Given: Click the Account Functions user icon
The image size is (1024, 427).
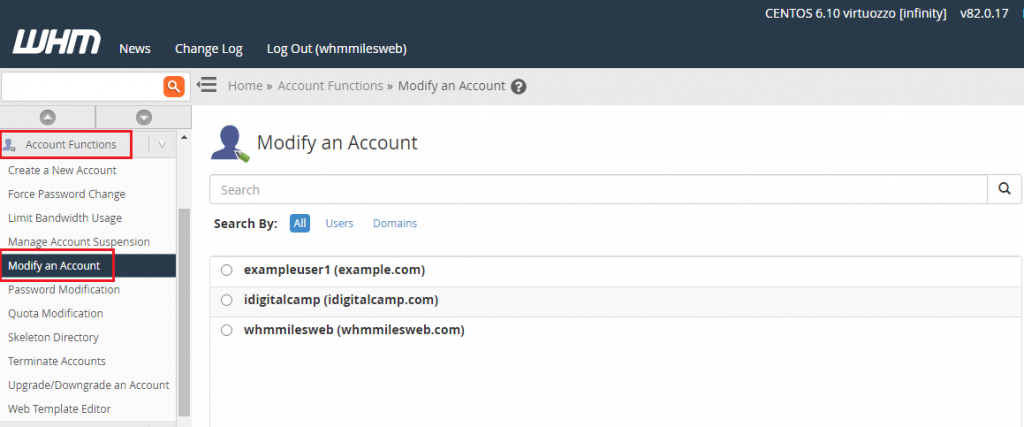Looking at the screenshot, I should click(9, 145).
